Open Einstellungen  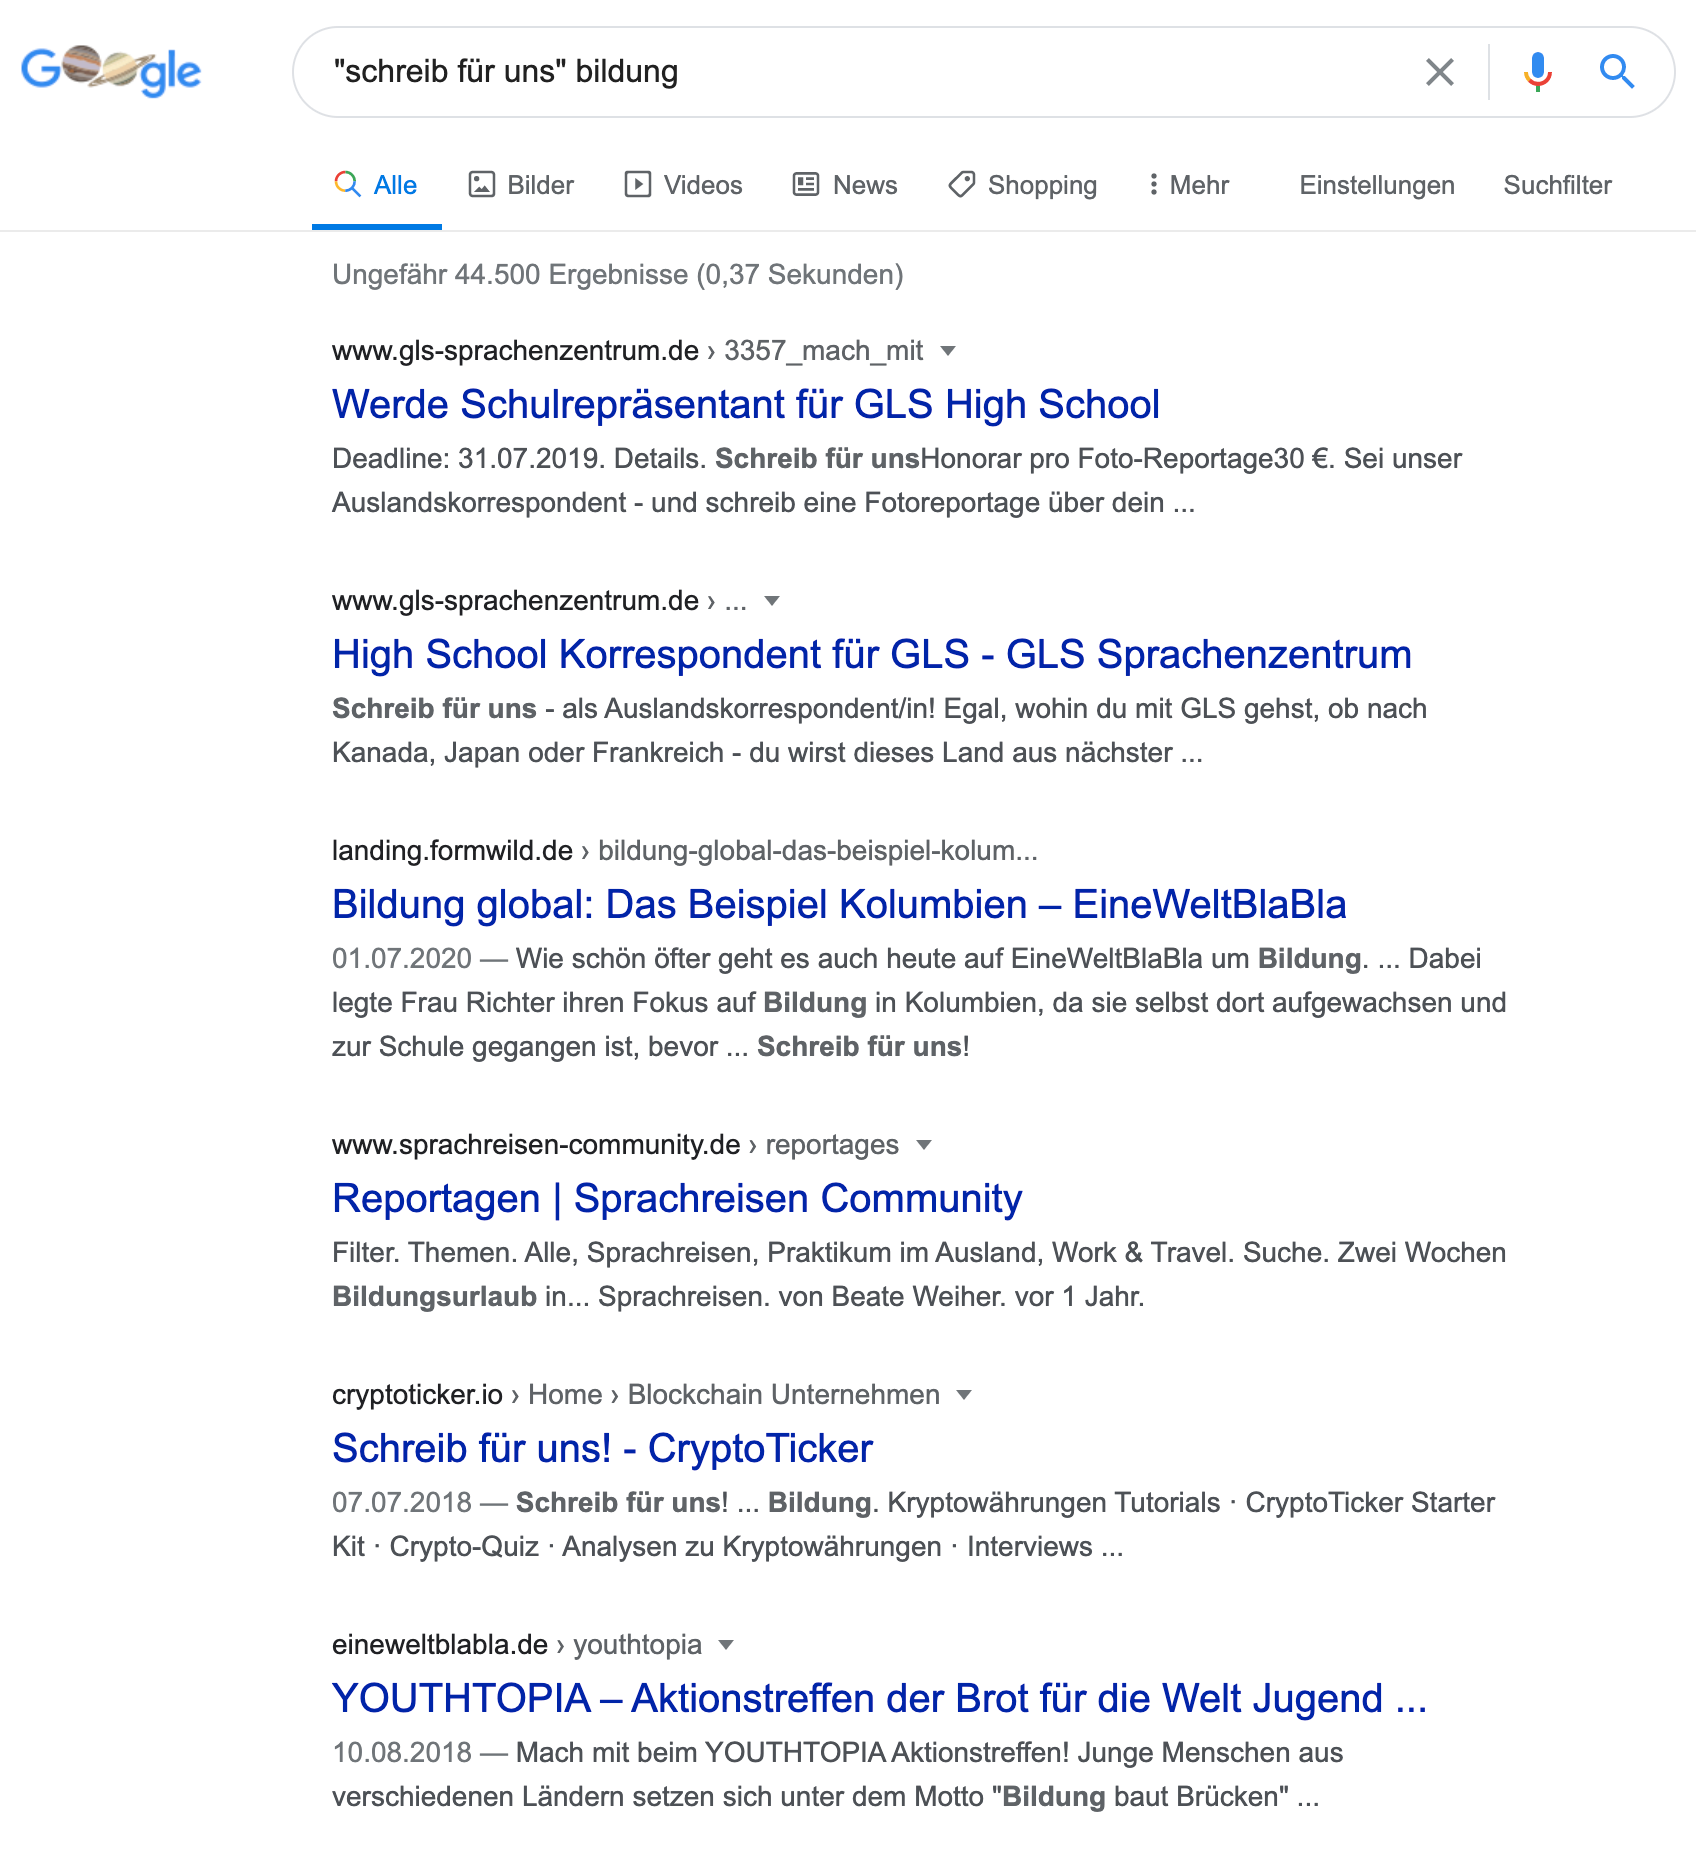(x=1376, y=185)
